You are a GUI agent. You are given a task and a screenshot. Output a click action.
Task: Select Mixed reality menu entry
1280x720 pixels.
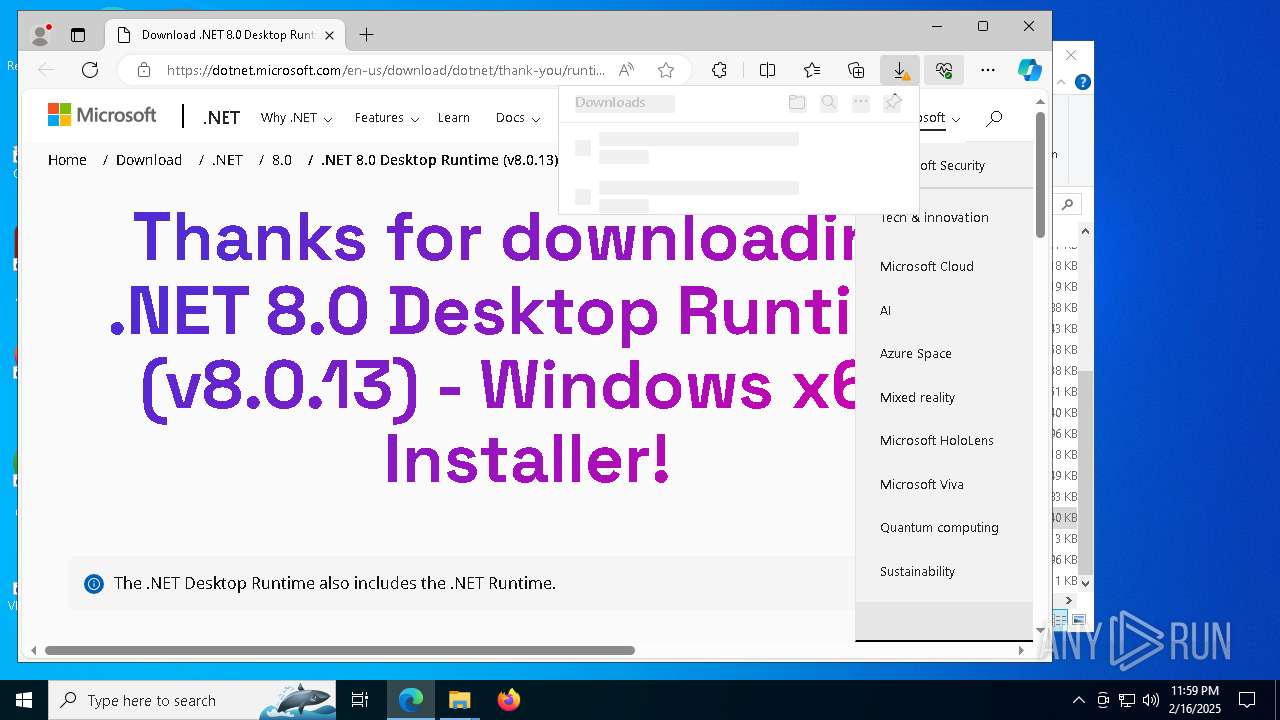917,397
